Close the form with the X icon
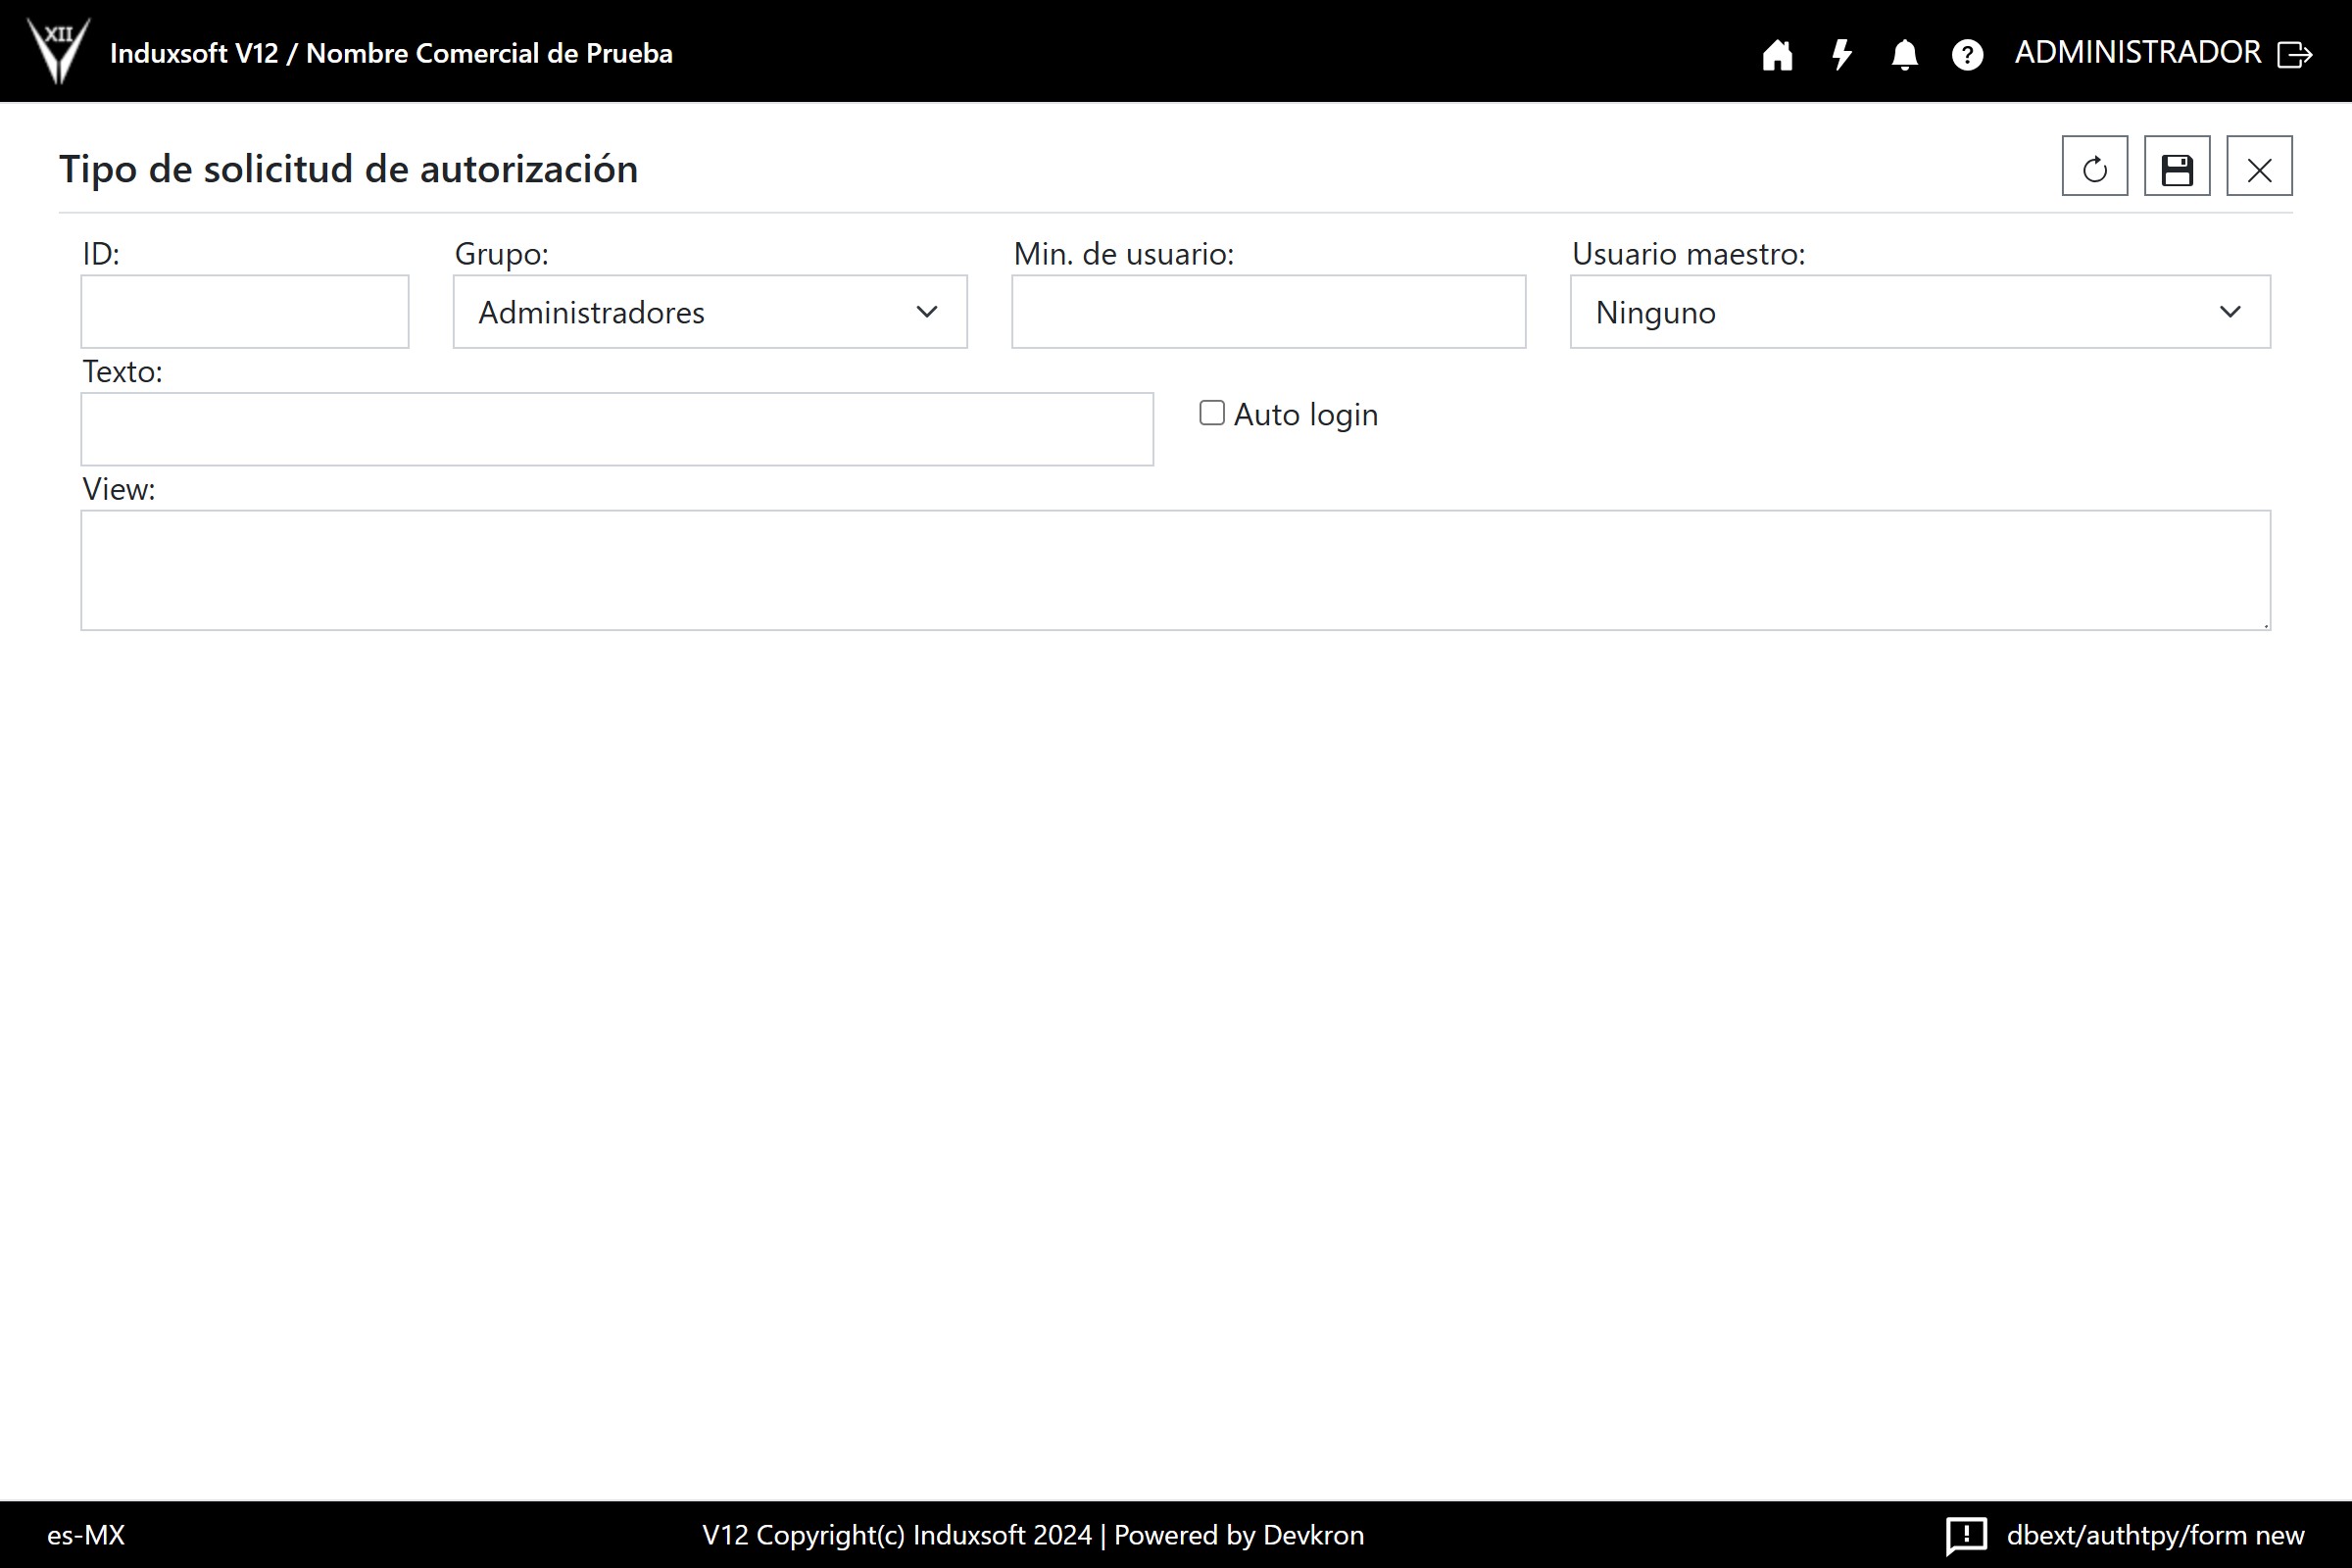 pyautogui.click(x=2258, y=167)
